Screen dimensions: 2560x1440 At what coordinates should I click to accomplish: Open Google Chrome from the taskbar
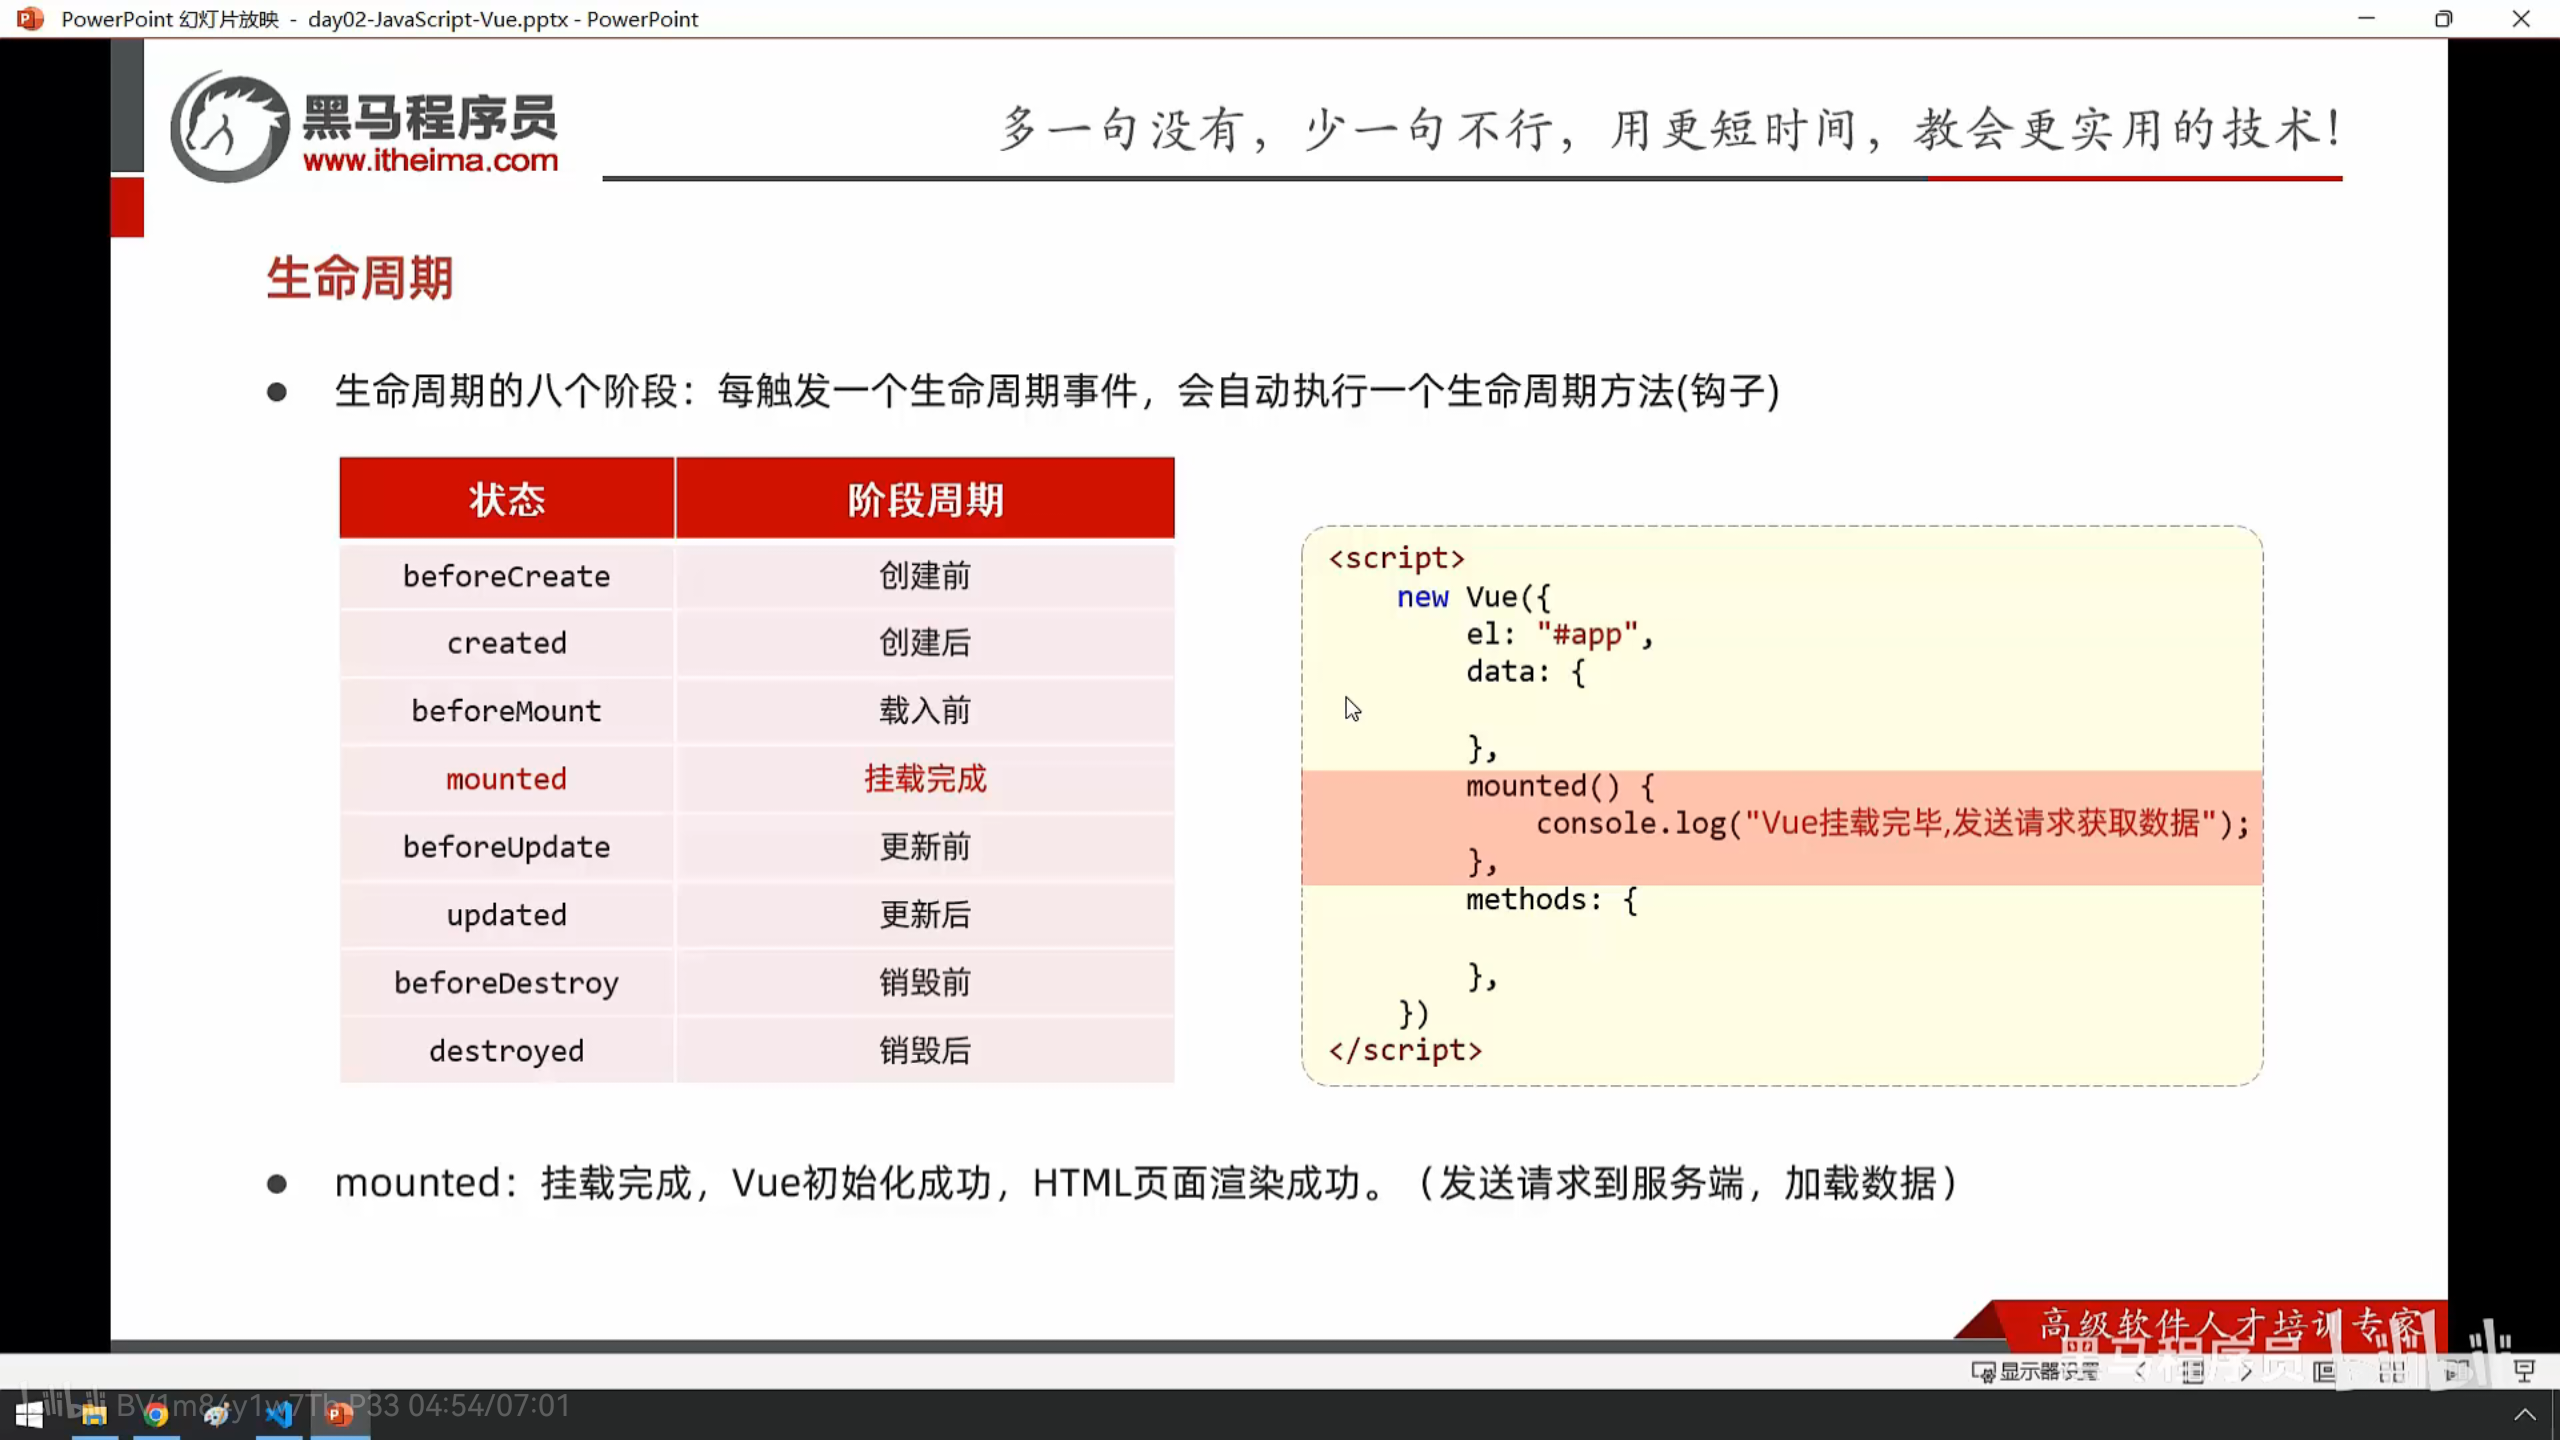156,1414
